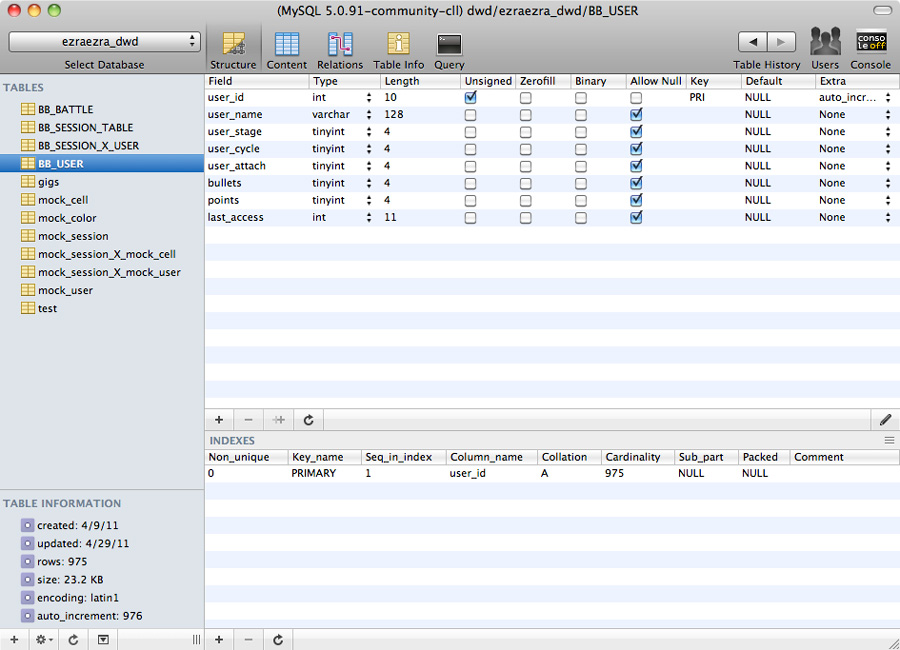Image resolution: width=900 pixels, height=650 pixels.
Task: Switch to the Content view
Action: click(x=287, y=50)
